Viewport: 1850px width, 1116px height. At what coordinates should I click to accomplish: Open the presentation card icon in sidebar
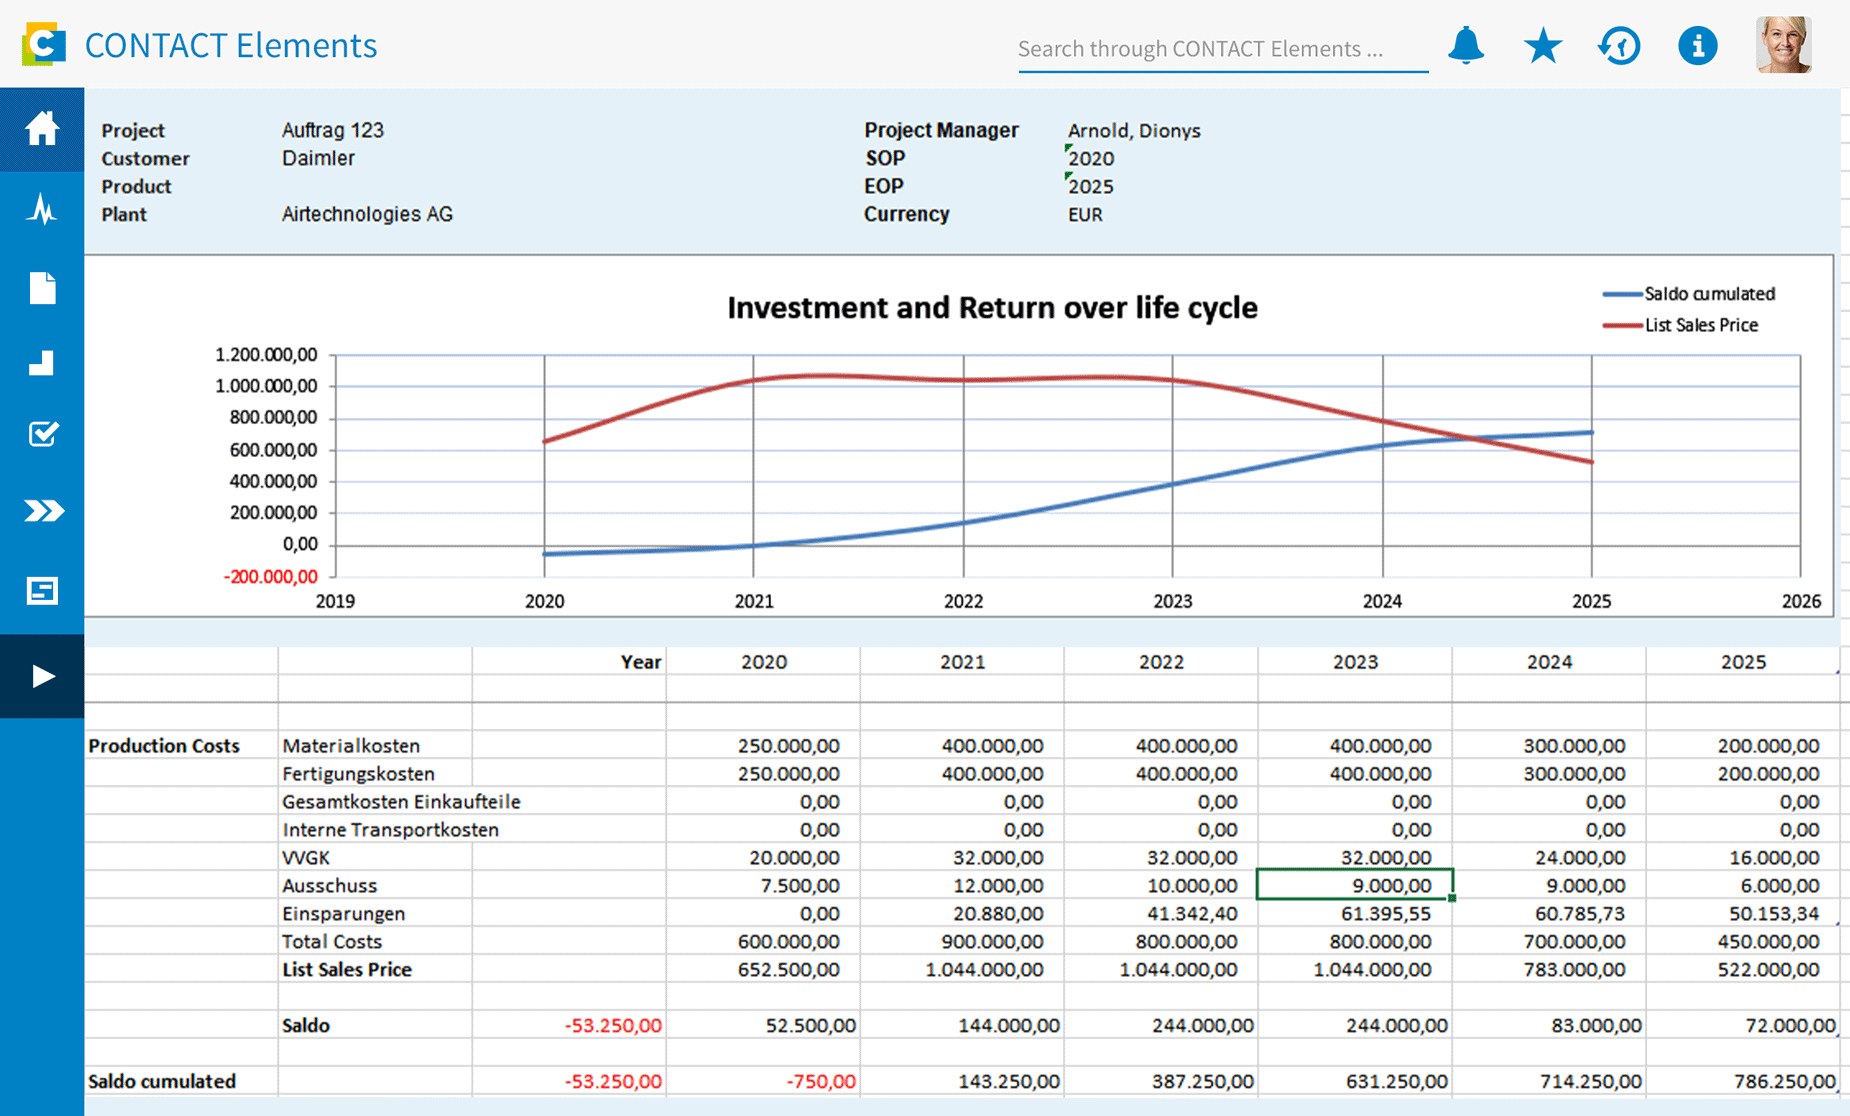point(41,590)
